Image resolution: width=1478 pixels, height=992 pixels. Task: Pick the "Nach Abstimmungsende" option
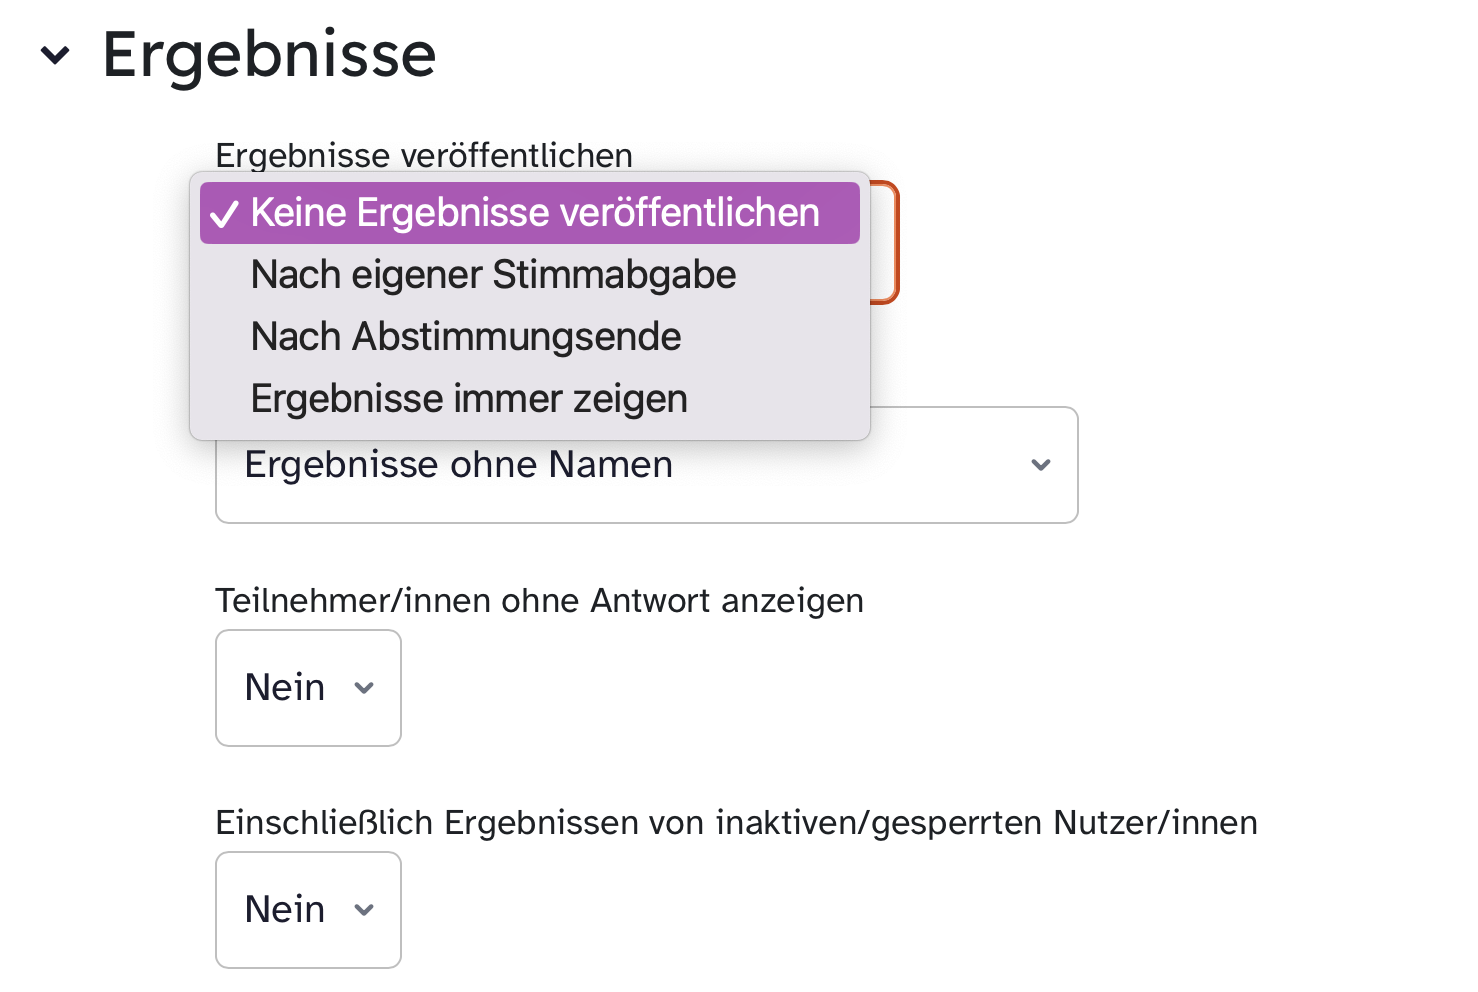point(466,337)
